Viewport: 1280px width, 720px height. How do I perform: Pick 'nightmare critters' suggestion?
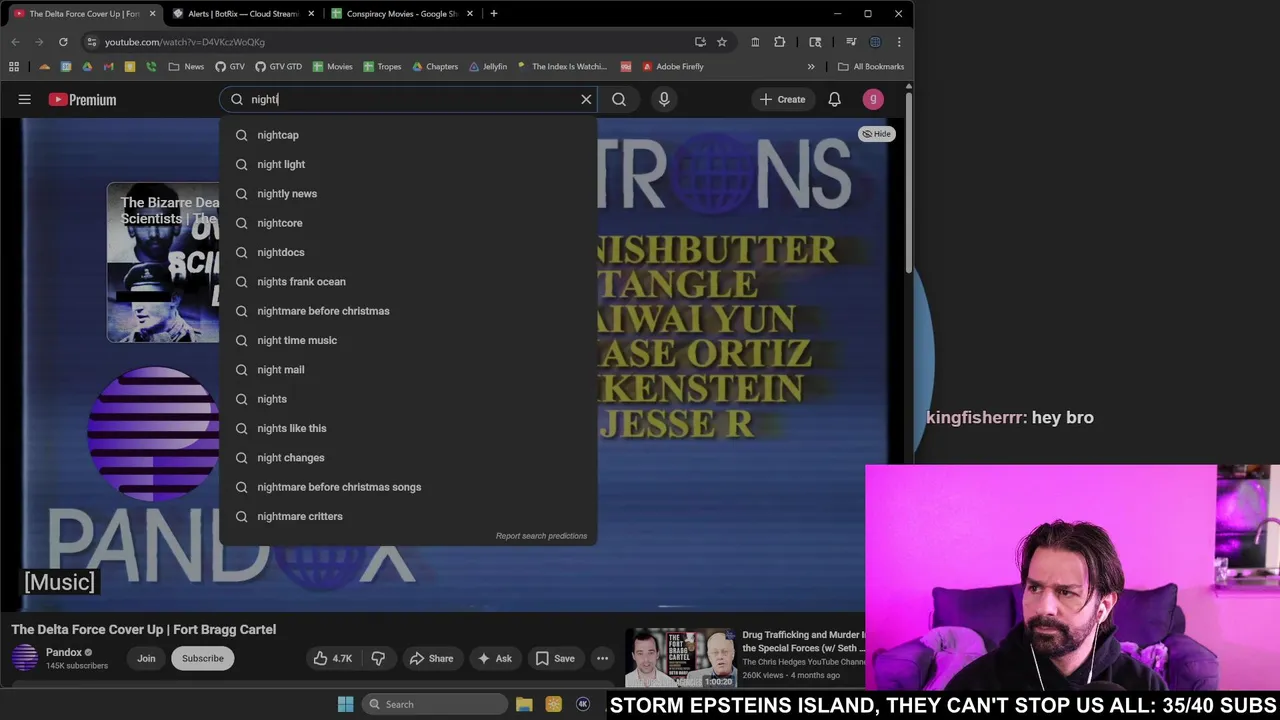[x=408, y=516]
